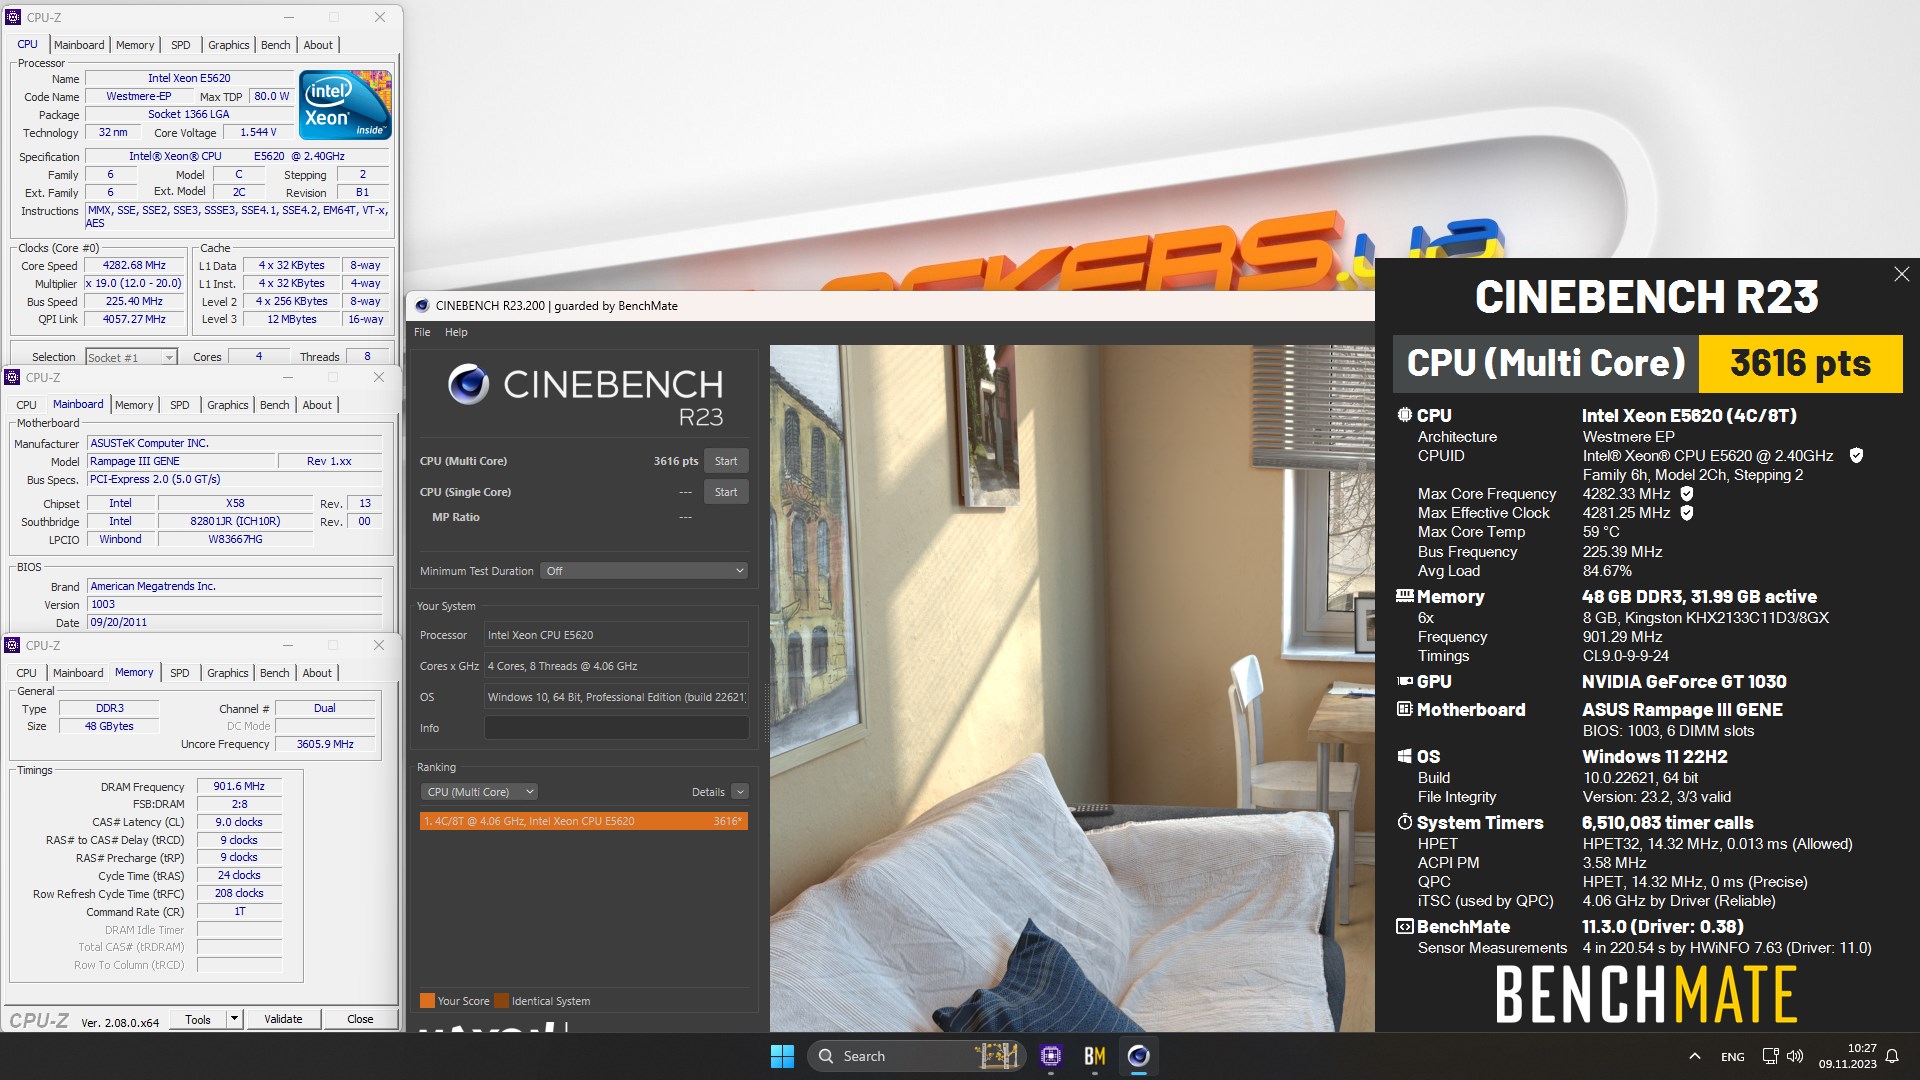Click the Your Score orange legend swatch
The height and width of the screenshot is (1080, 1920).
(x=427, y=1001)
